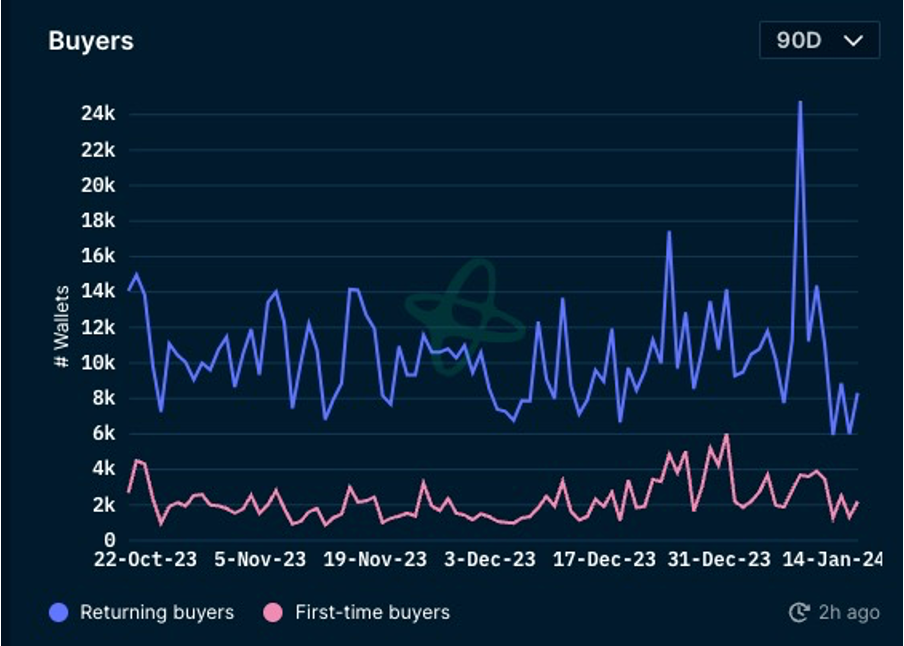Click the clock refresh icon

pyautogui.click(x=799, y=612)
